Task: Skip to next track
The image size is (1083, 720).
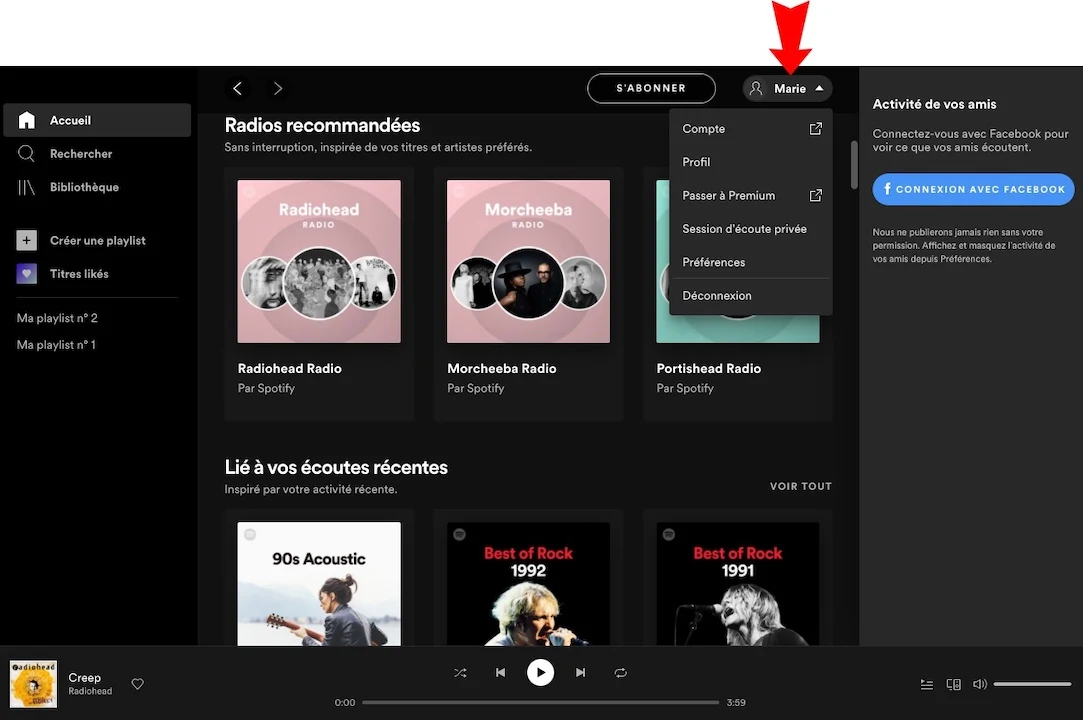Action: tap(580, 672)
